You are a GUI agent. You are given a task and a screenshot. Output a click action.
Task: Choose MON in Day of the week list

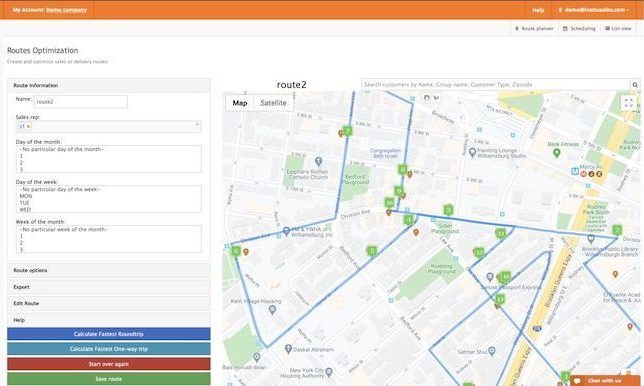pyautogui.click(x=25, y=196)
